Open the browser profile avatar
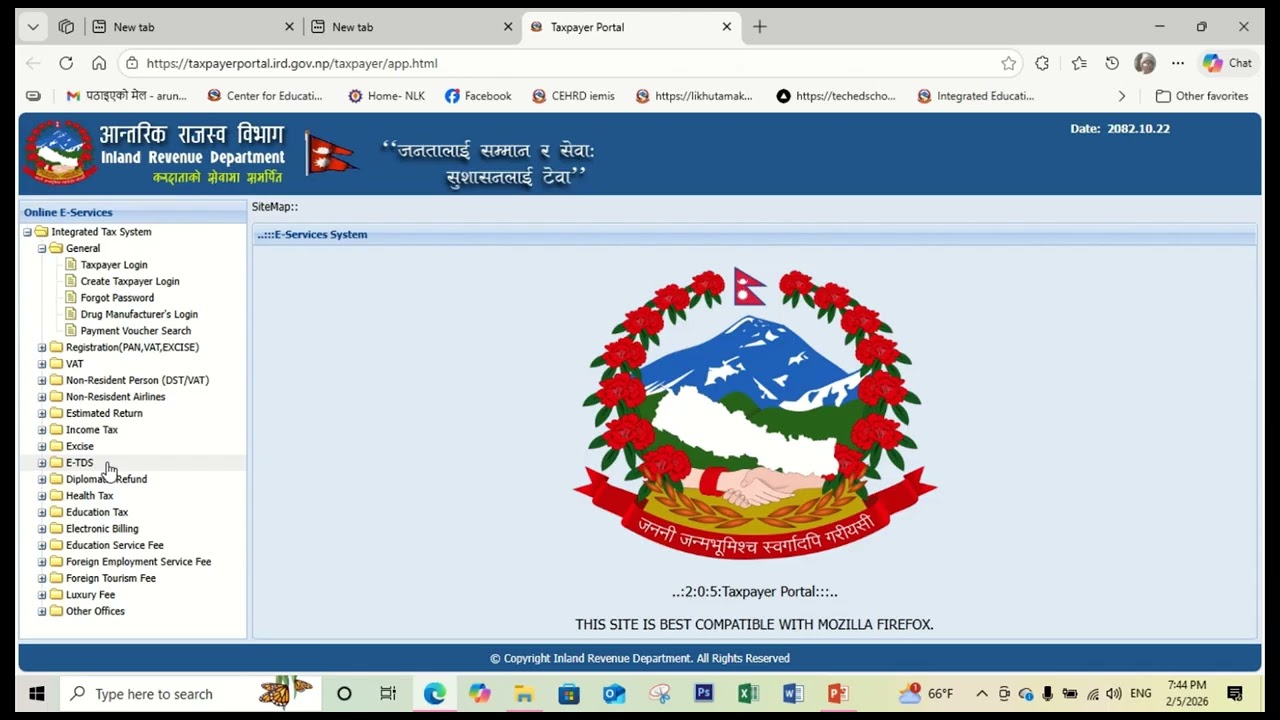 tap(1145, 63)
